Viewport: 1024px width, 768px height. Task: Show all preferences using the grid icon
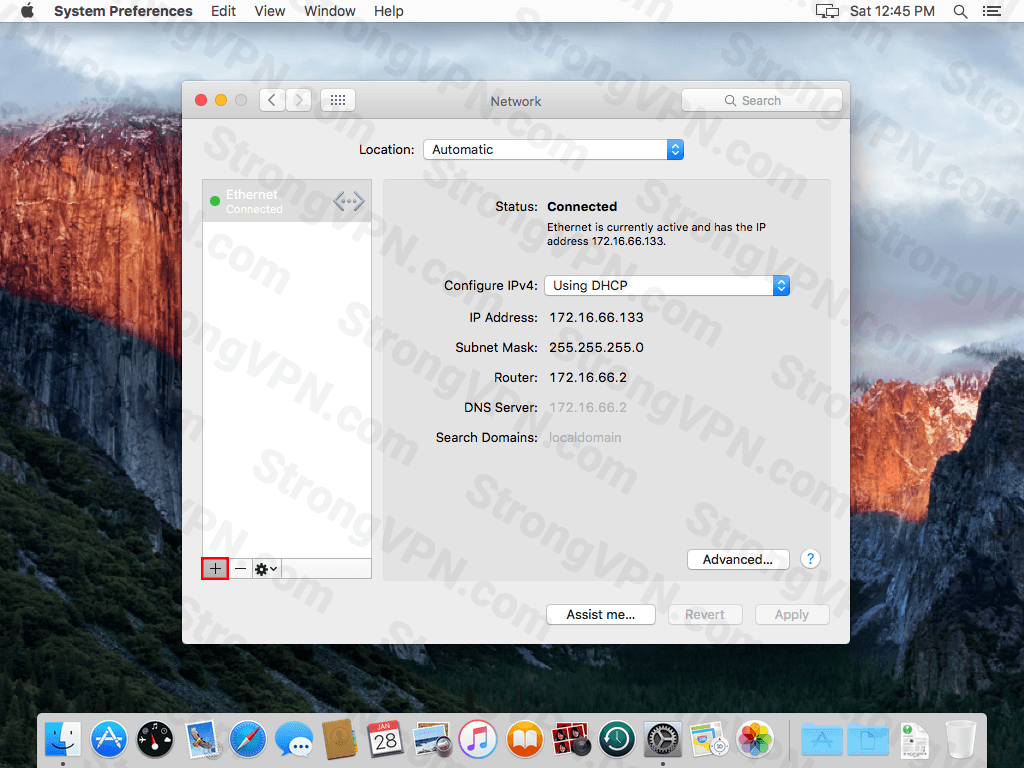(x=338, y=100)
